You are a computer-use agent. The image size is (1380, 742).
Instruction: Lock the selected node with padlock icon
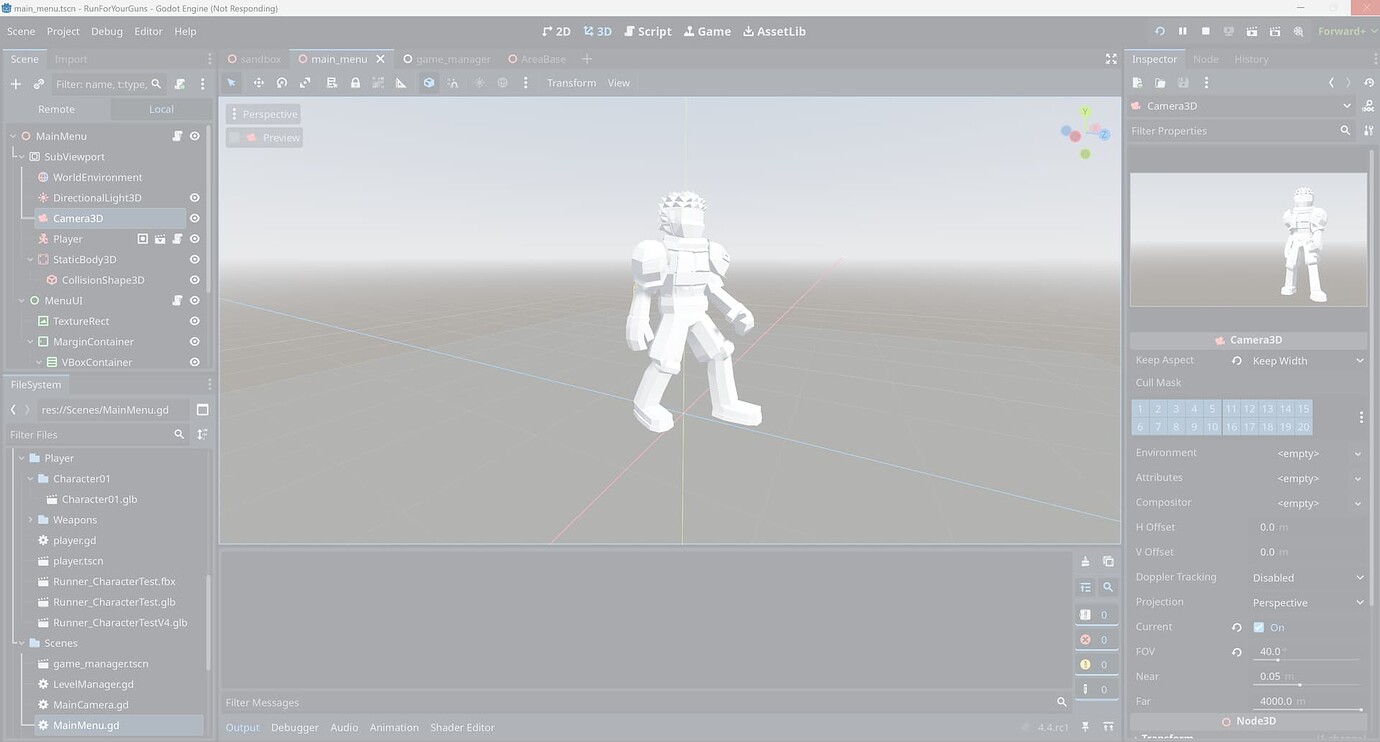[x=355, y=83]
